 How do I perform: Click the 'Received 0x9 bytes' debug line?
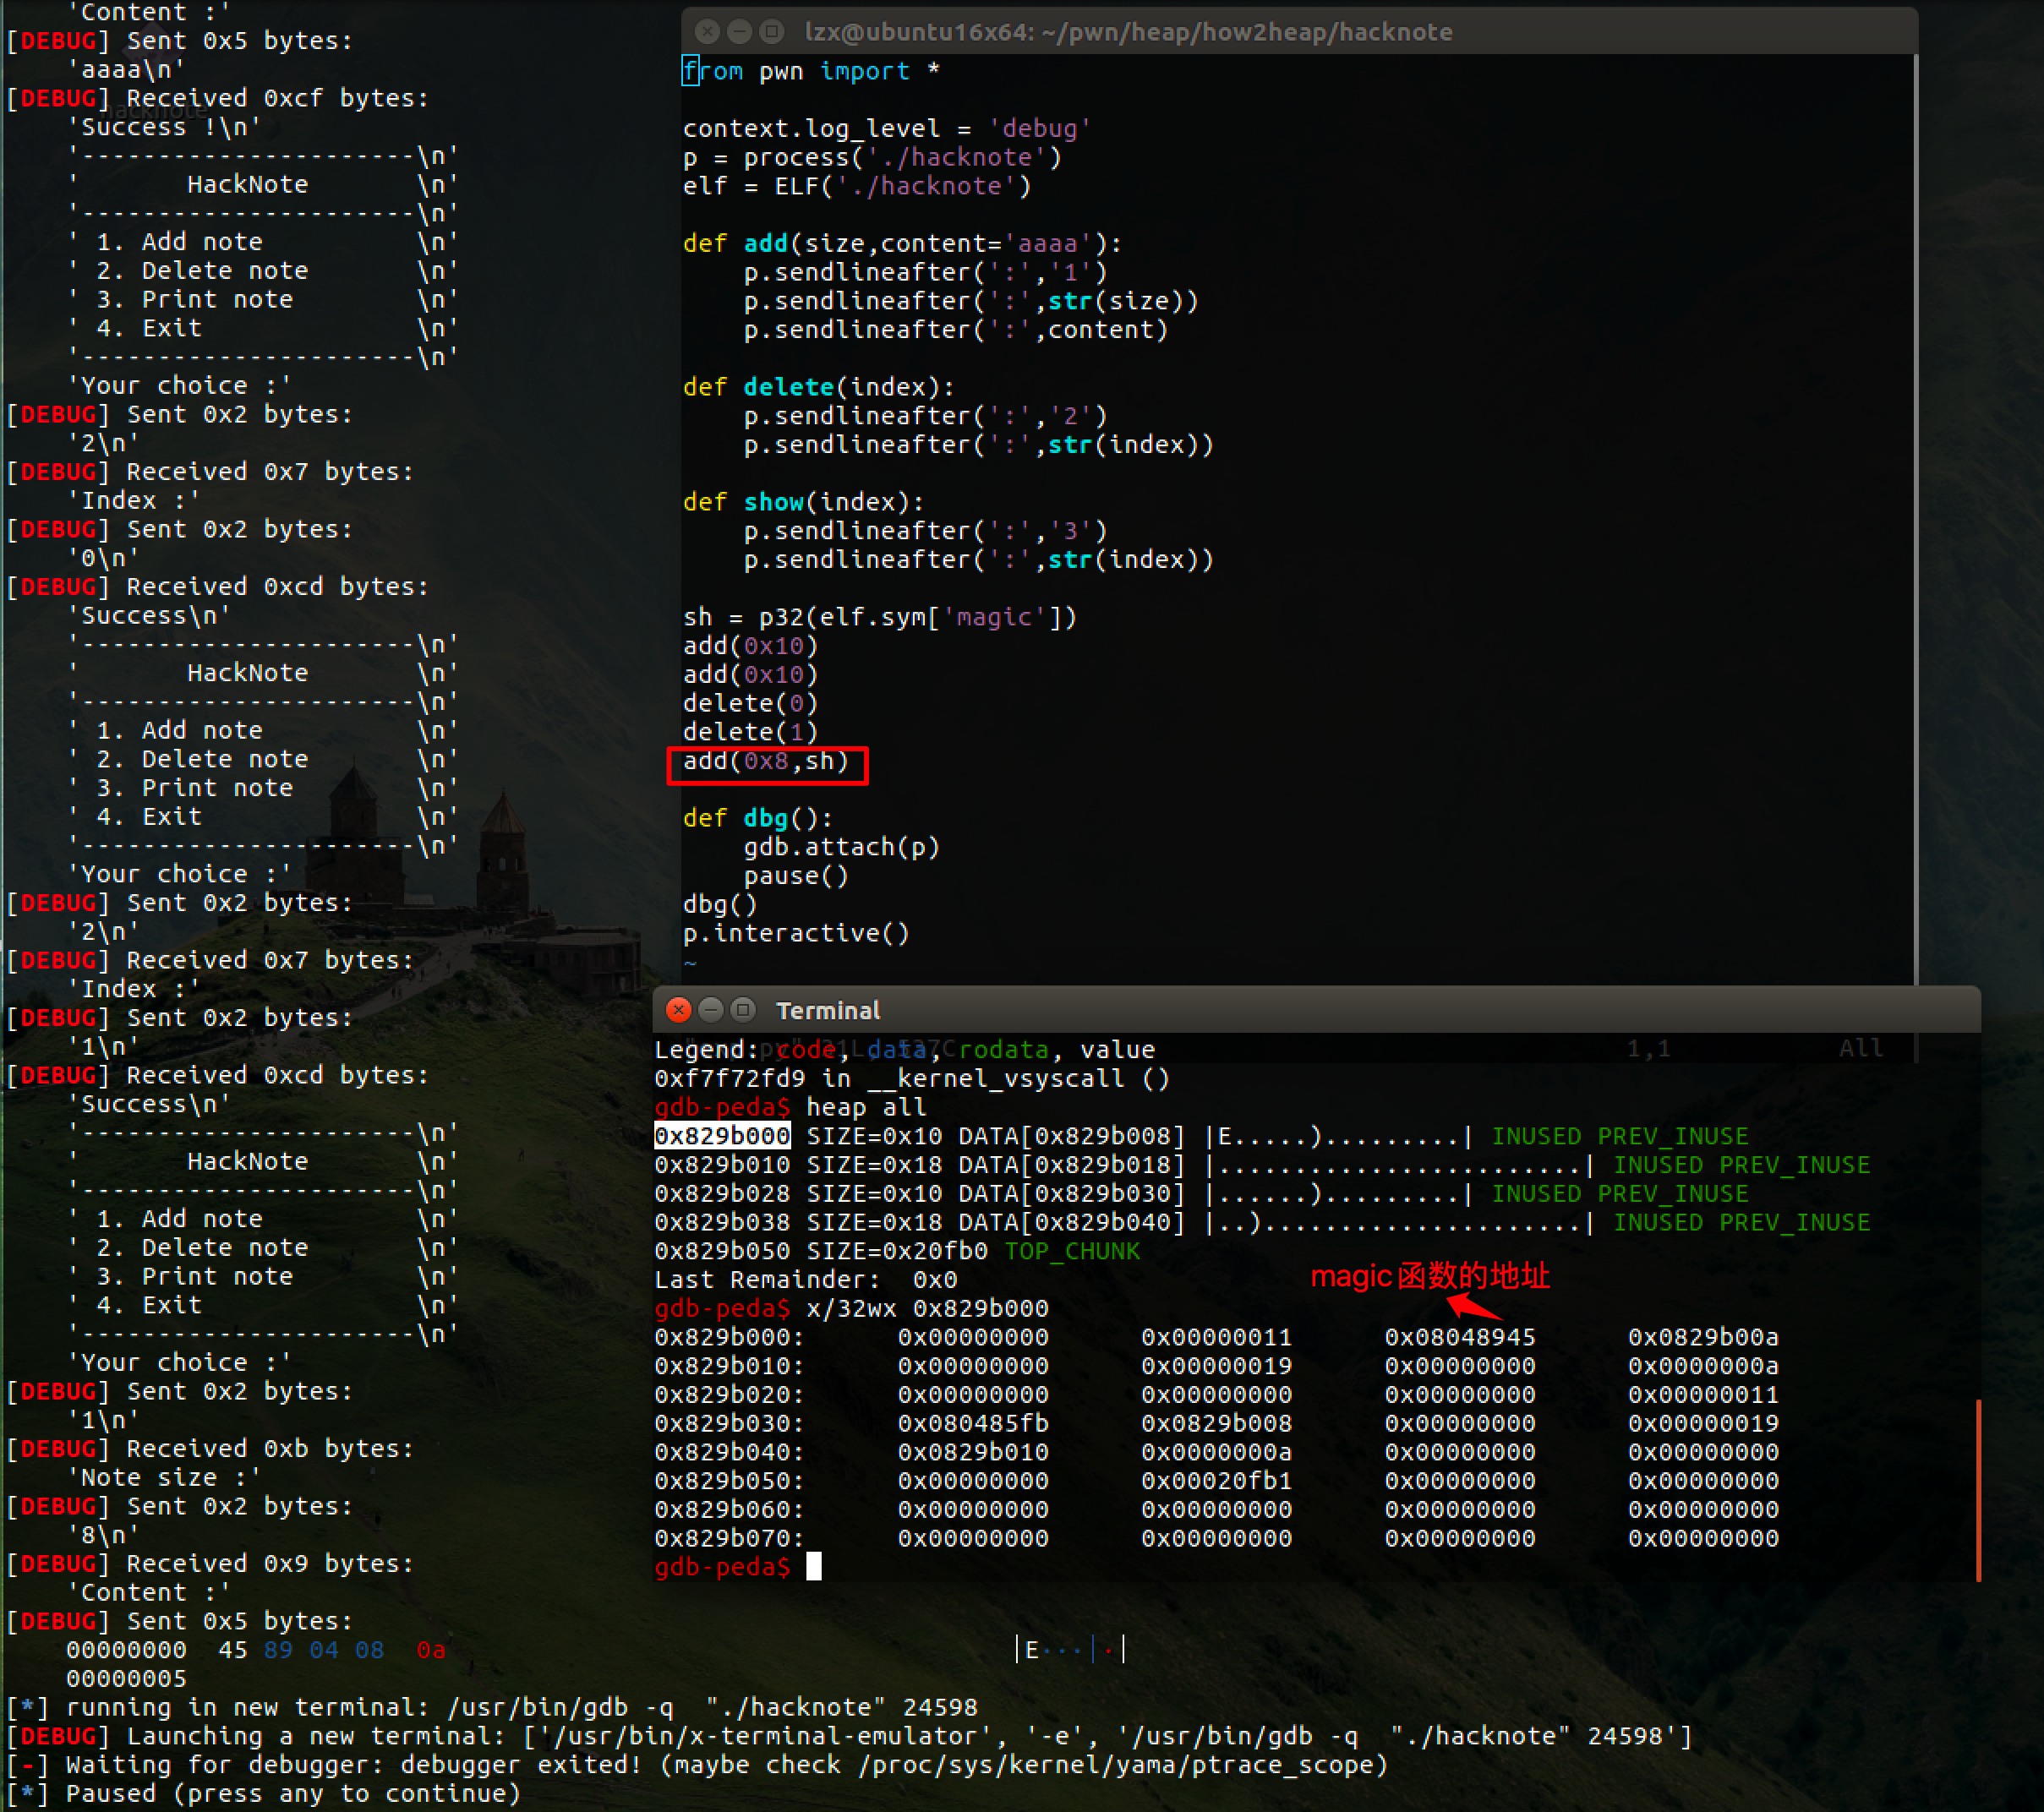pyautogui.click(x=210, y=1563)
